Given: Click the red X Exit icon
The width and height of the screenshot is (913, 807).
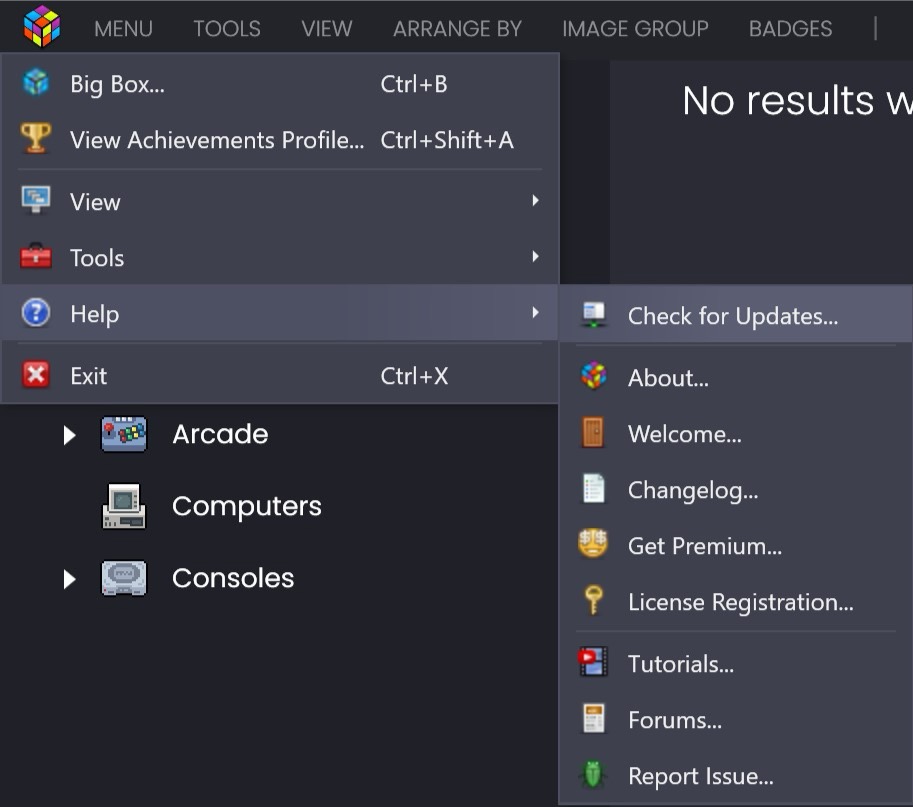Looking at the screenshot, I should click(35, 375).
